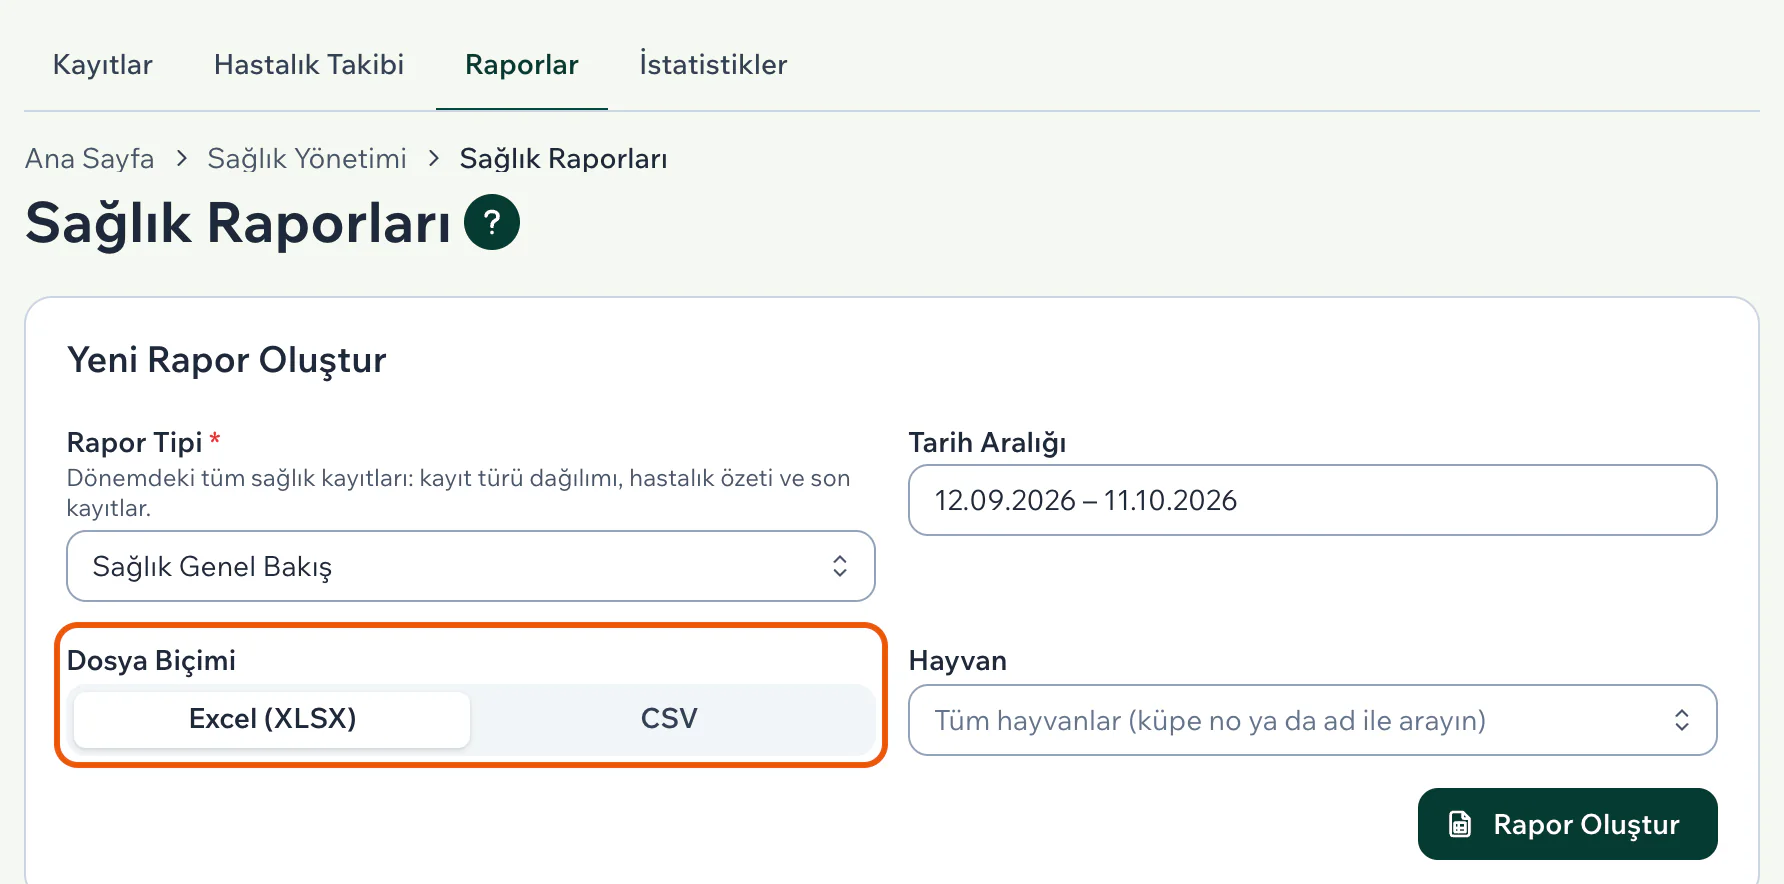This screenshot has height=884, width=1784.
Task: Open the Tarih Aralığı date field
Action: (1313, 500)
